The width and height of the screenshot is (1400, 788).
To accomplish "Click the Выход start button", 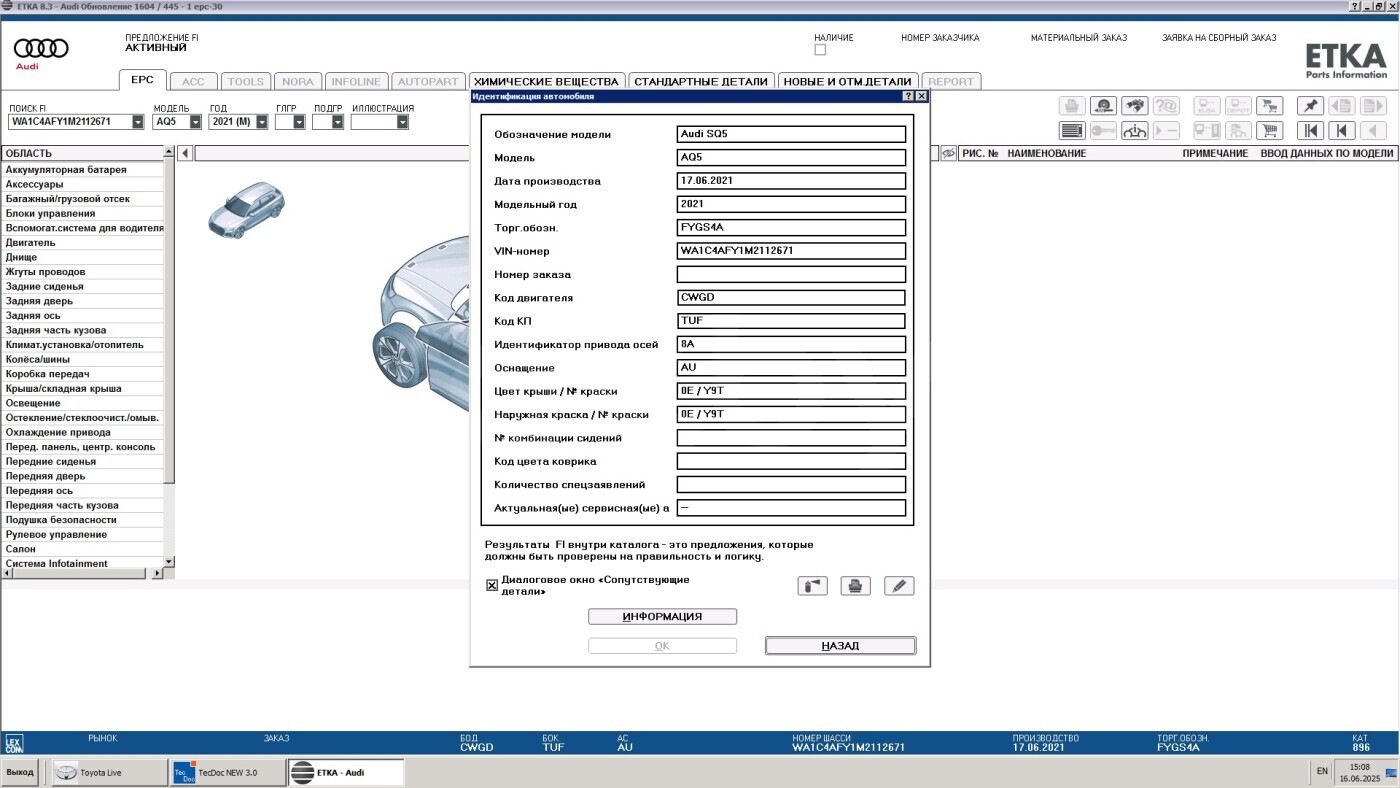I will click(20, 772).
